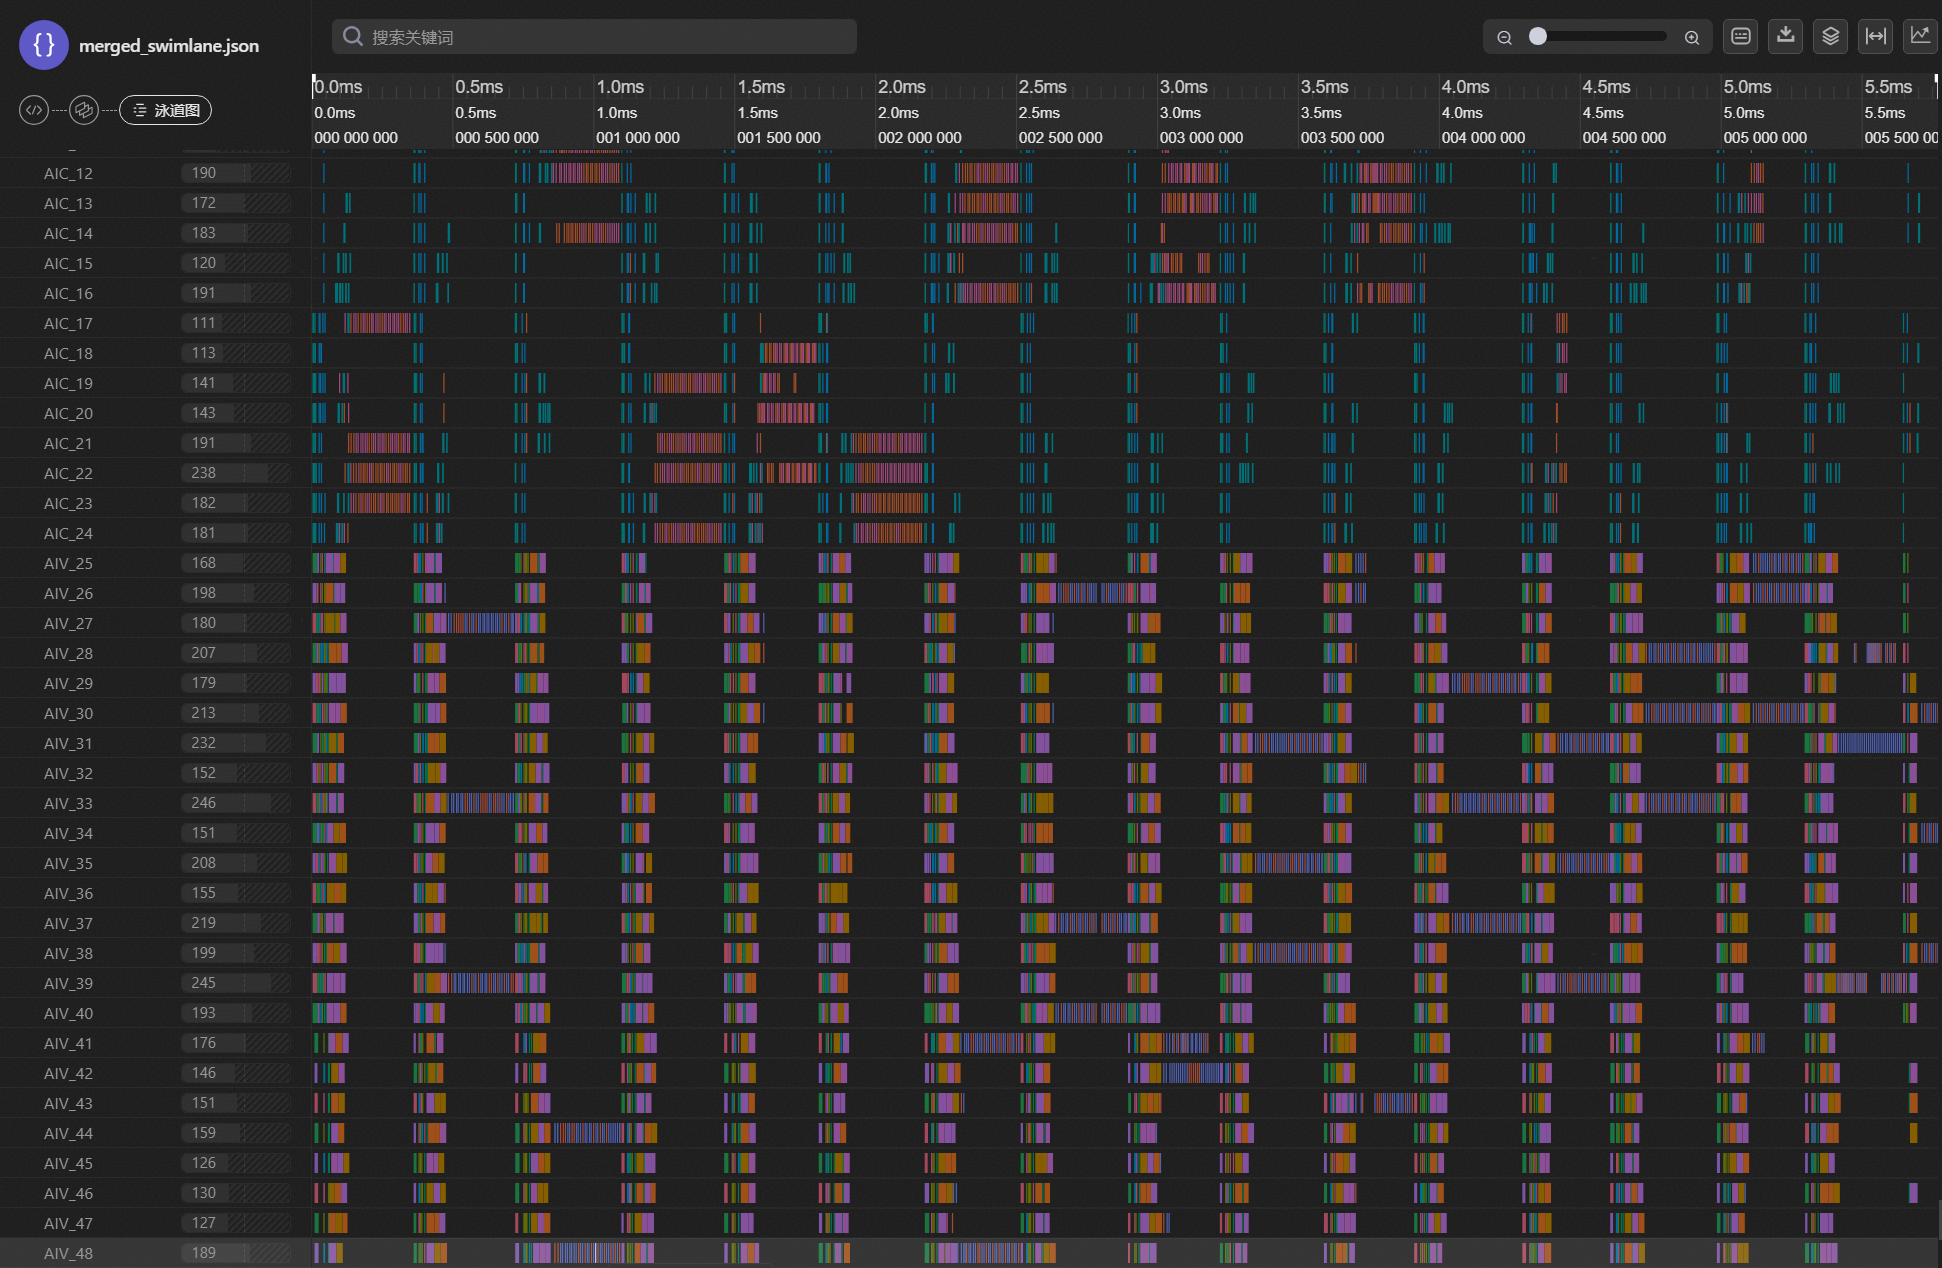The height and width of the screenshot is (1268, 1942).
Task: Select the highlighted AIV_48 row label
Action: (x=68, y=1253)
